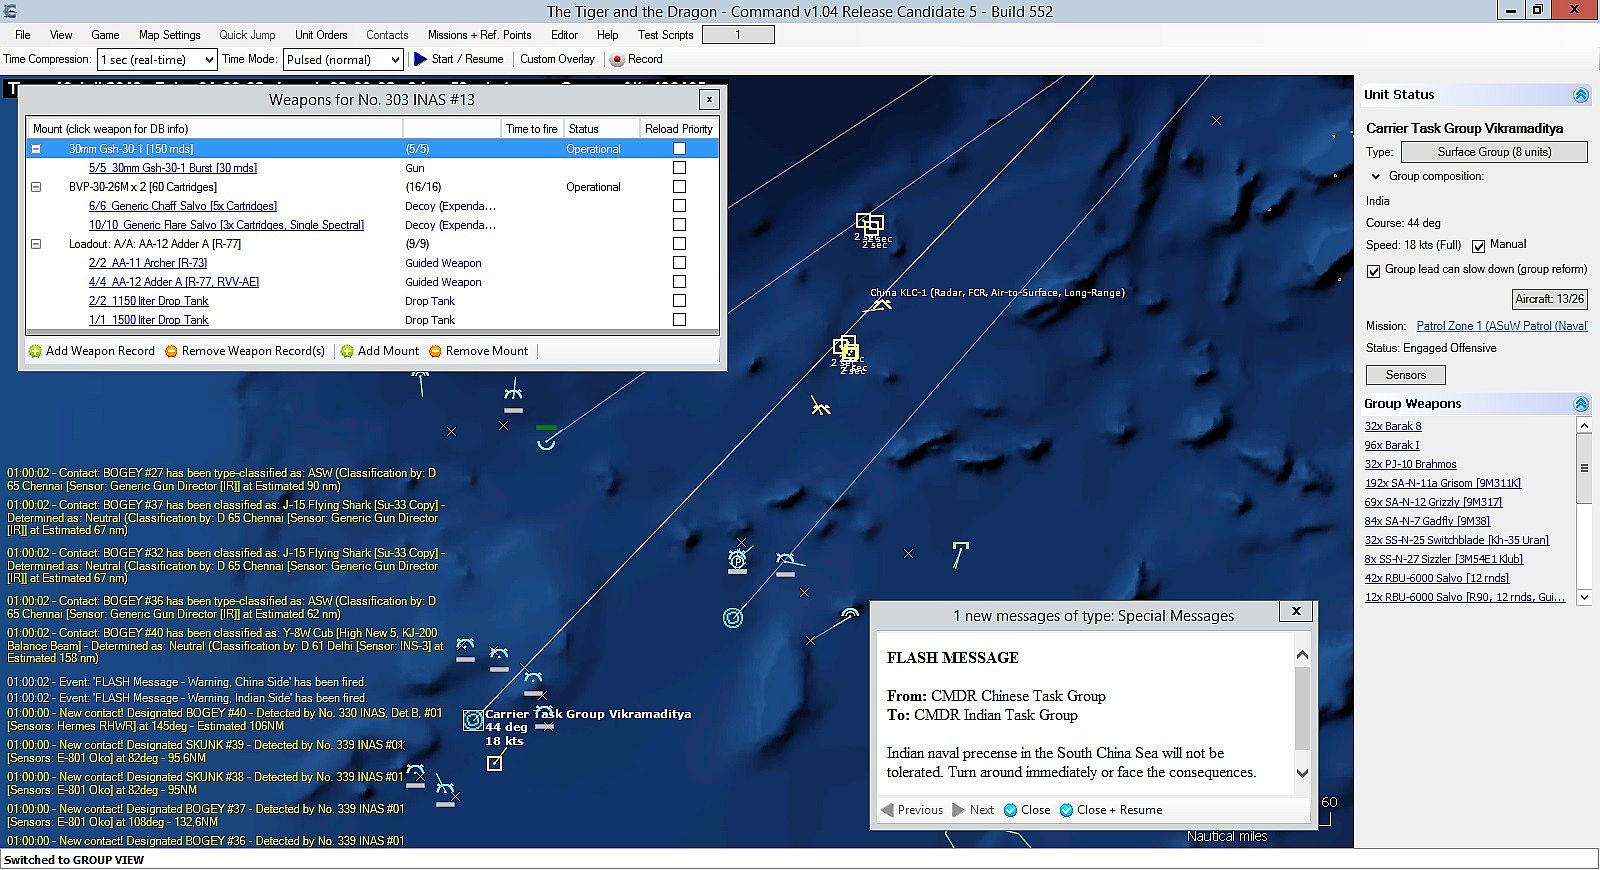Click the Sensors button
Viewport: 1600px width, 870px height.
(1405, 375)
